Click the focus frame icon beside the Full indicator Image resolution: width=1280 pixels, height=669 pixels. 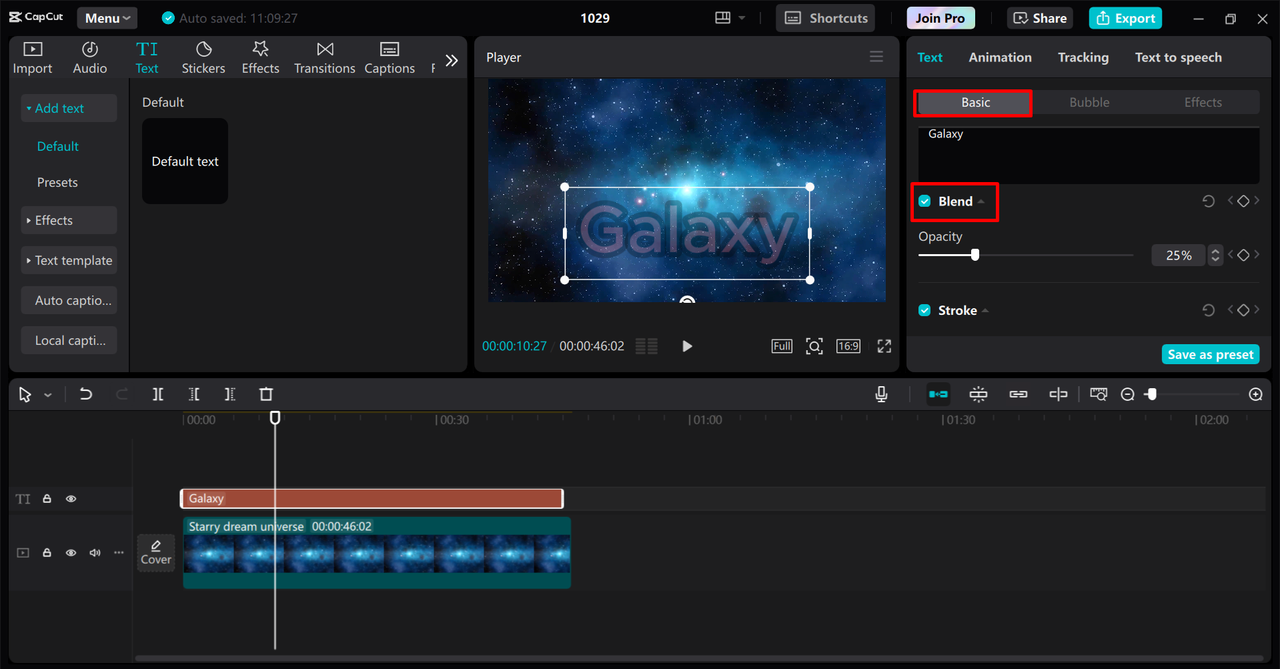coord(815,346)
